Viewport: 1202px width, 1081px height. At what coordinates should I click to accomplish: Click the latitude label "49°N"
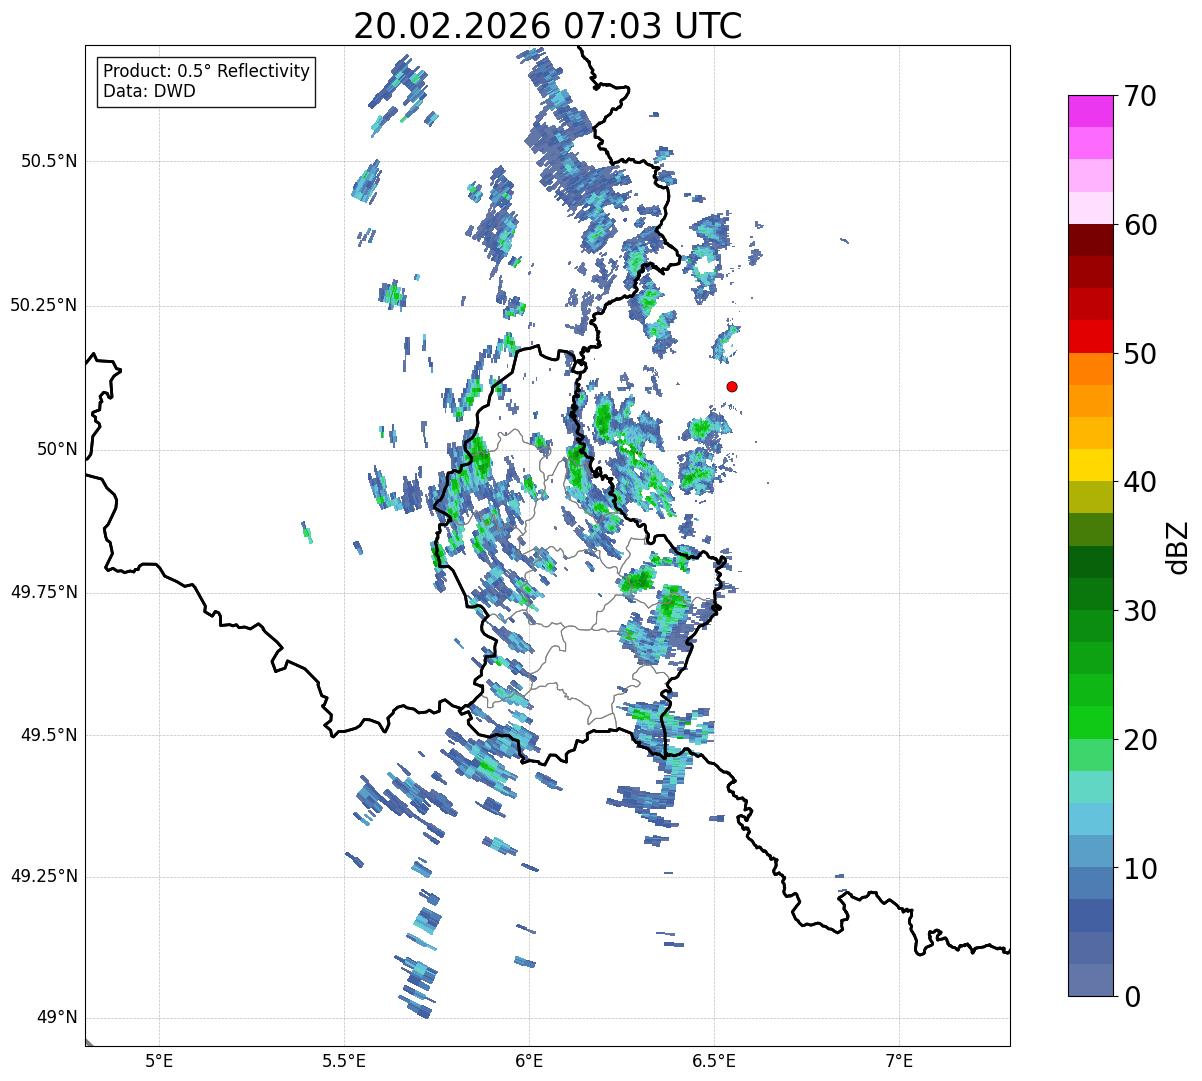pos(57,1018)
